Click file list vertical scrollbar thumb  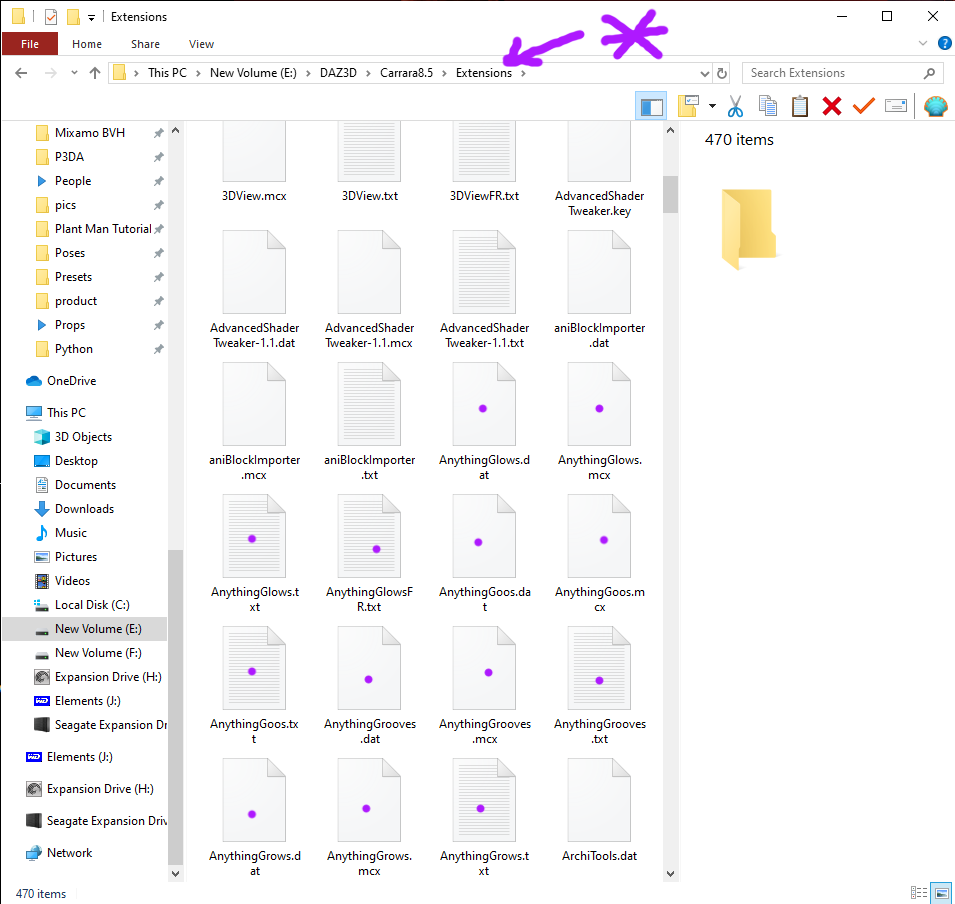[x=670, y=194]
